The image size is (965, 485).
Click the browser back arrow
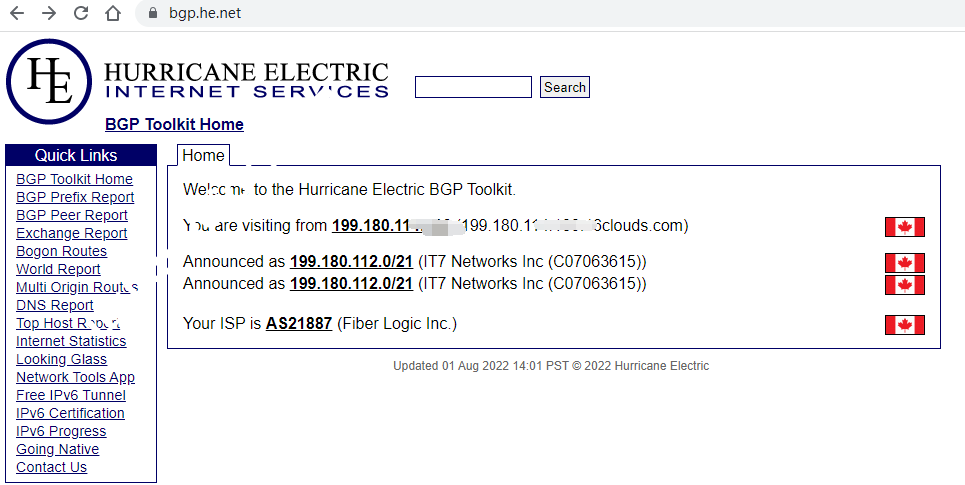point(16,14)
